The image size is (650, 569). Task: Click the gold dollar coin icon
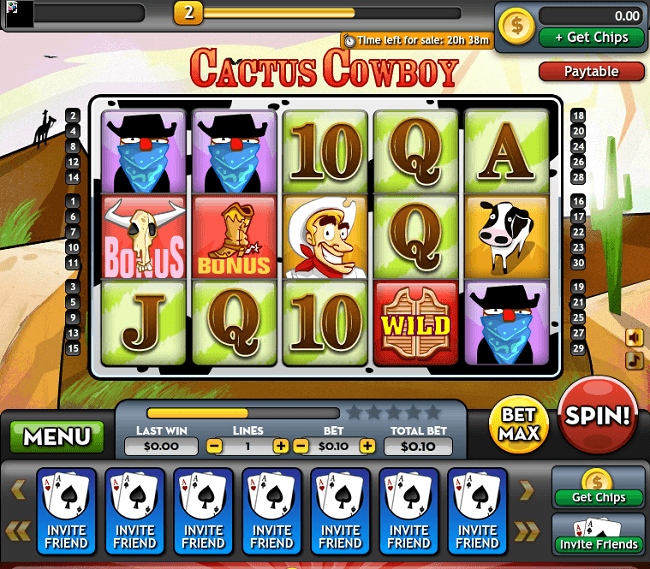click(x=517, y=26)
